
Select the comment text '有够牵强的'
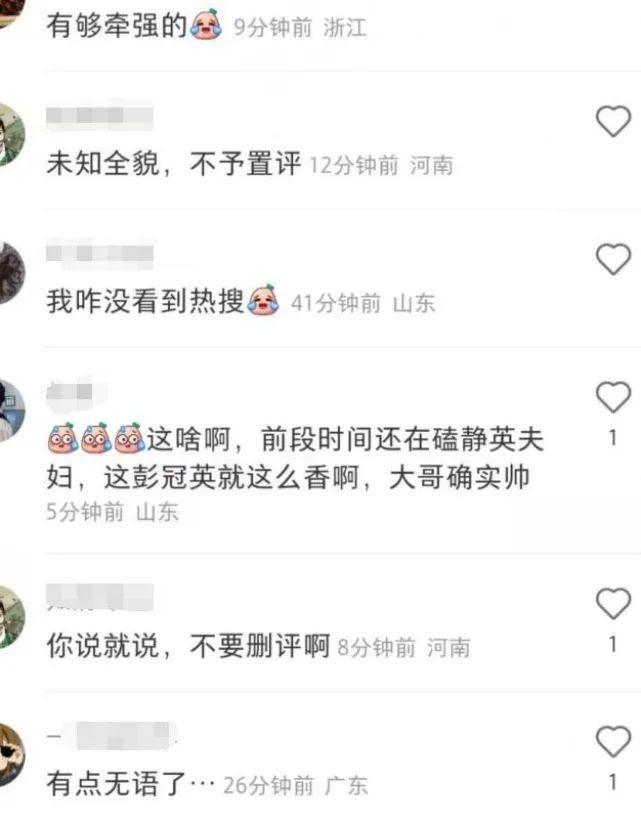[117, 25]
